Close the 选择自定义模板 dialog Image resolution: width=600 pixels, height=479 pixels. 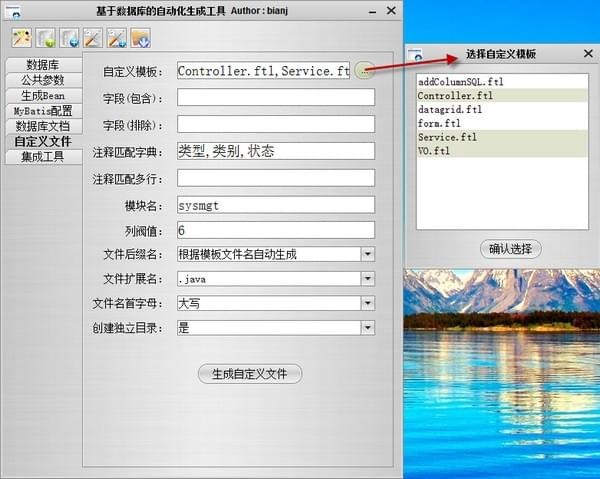[586, 54]
